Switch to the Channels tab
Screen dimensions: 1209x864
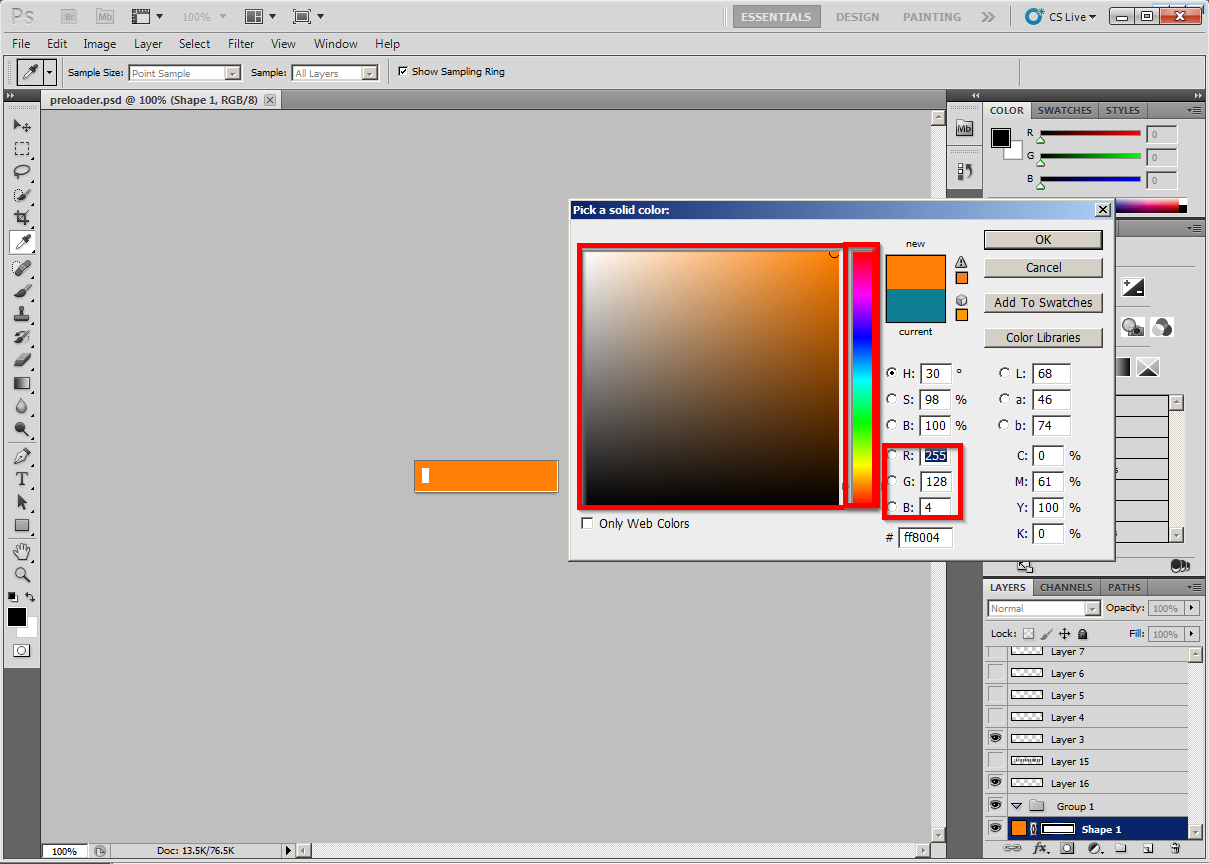coord(1066,587)
